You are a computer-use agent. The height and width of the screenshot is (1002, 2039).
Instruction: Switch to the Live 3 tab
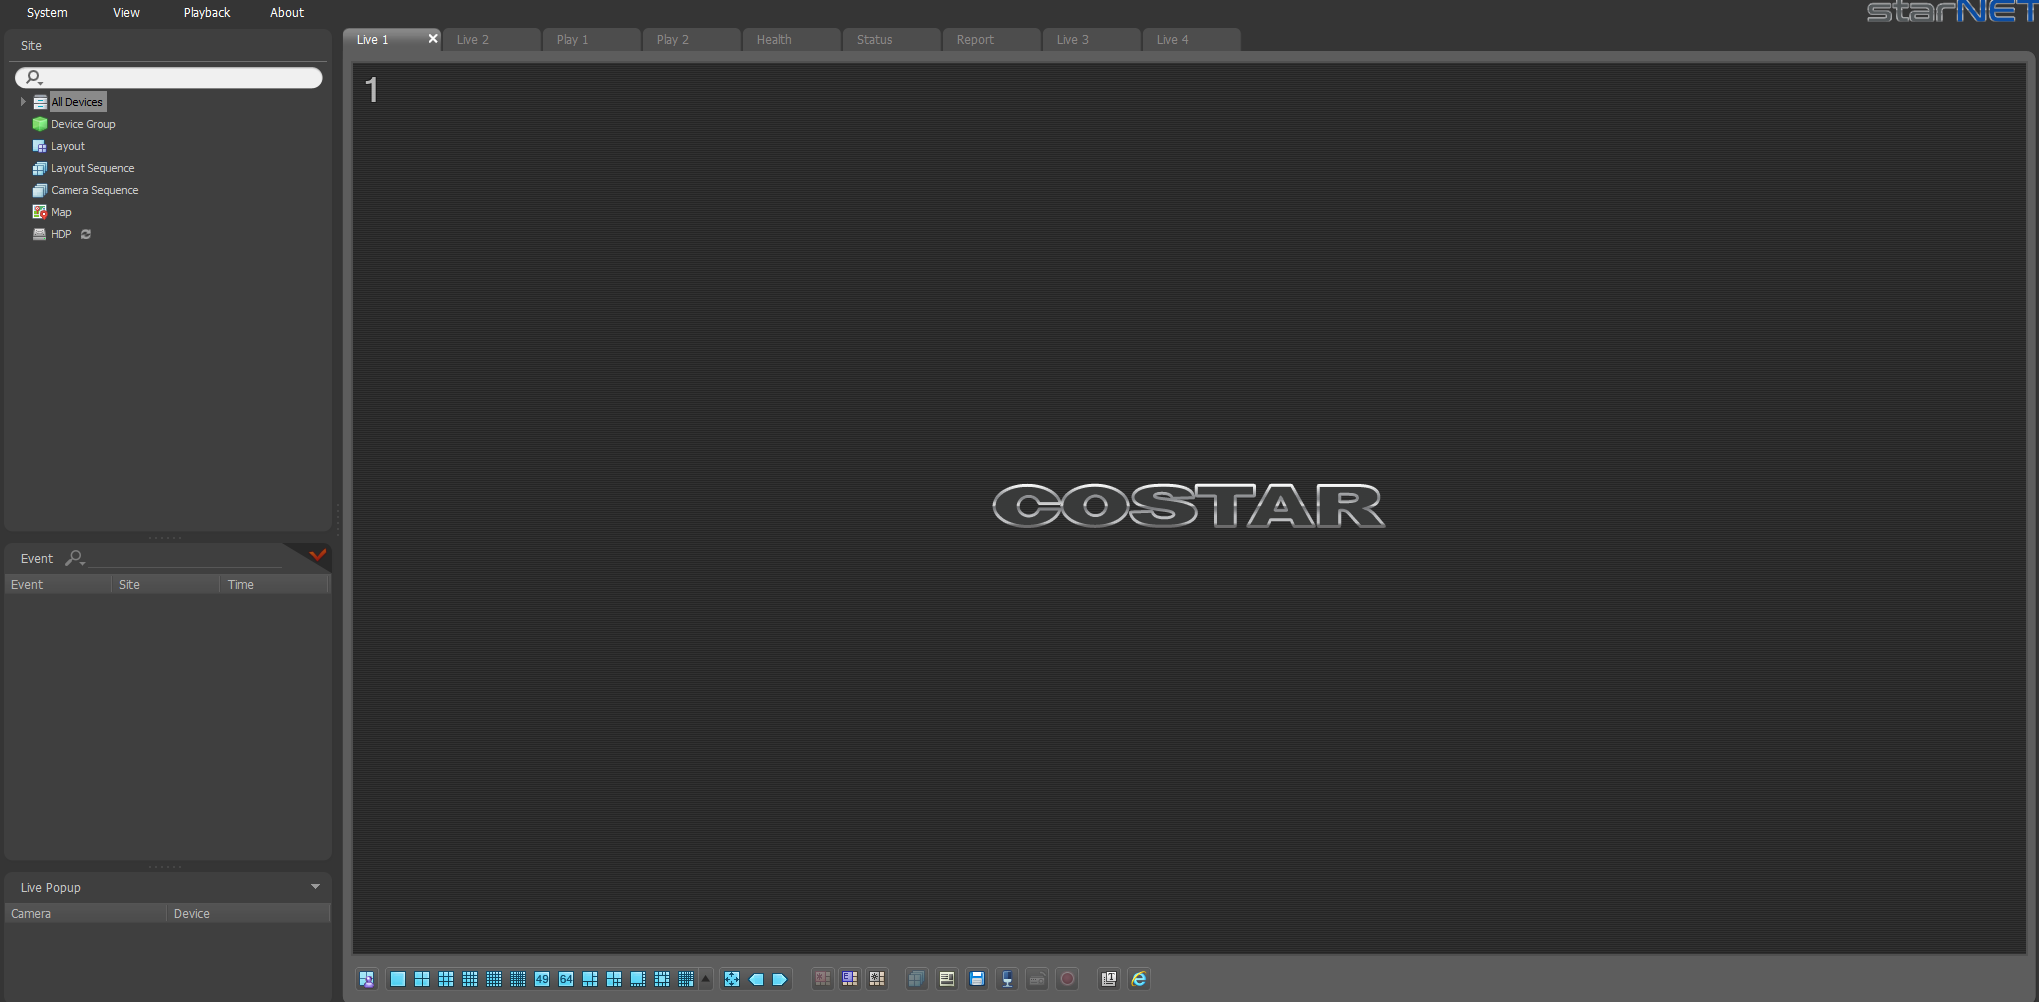click(1091, 40)
